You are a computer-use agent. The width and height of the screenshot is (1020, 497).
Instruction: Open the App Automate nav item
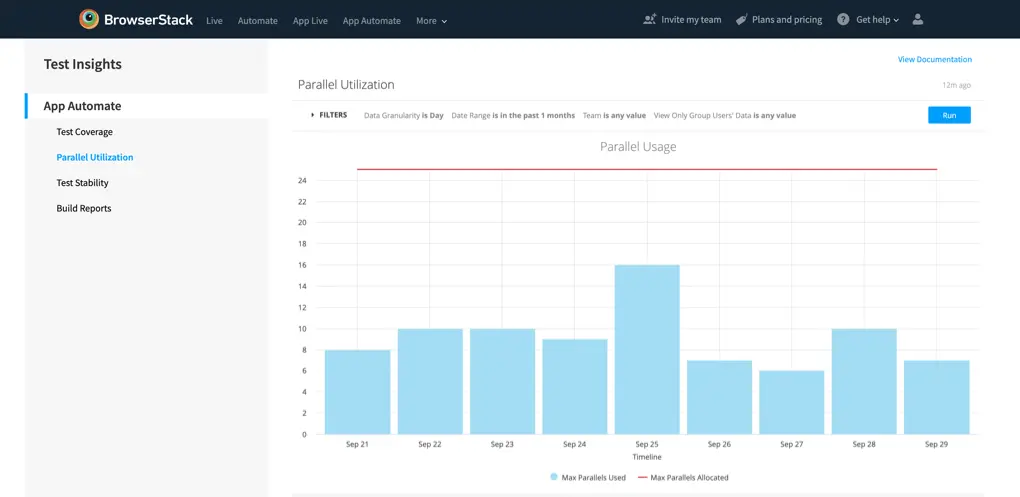pos(371,20)
